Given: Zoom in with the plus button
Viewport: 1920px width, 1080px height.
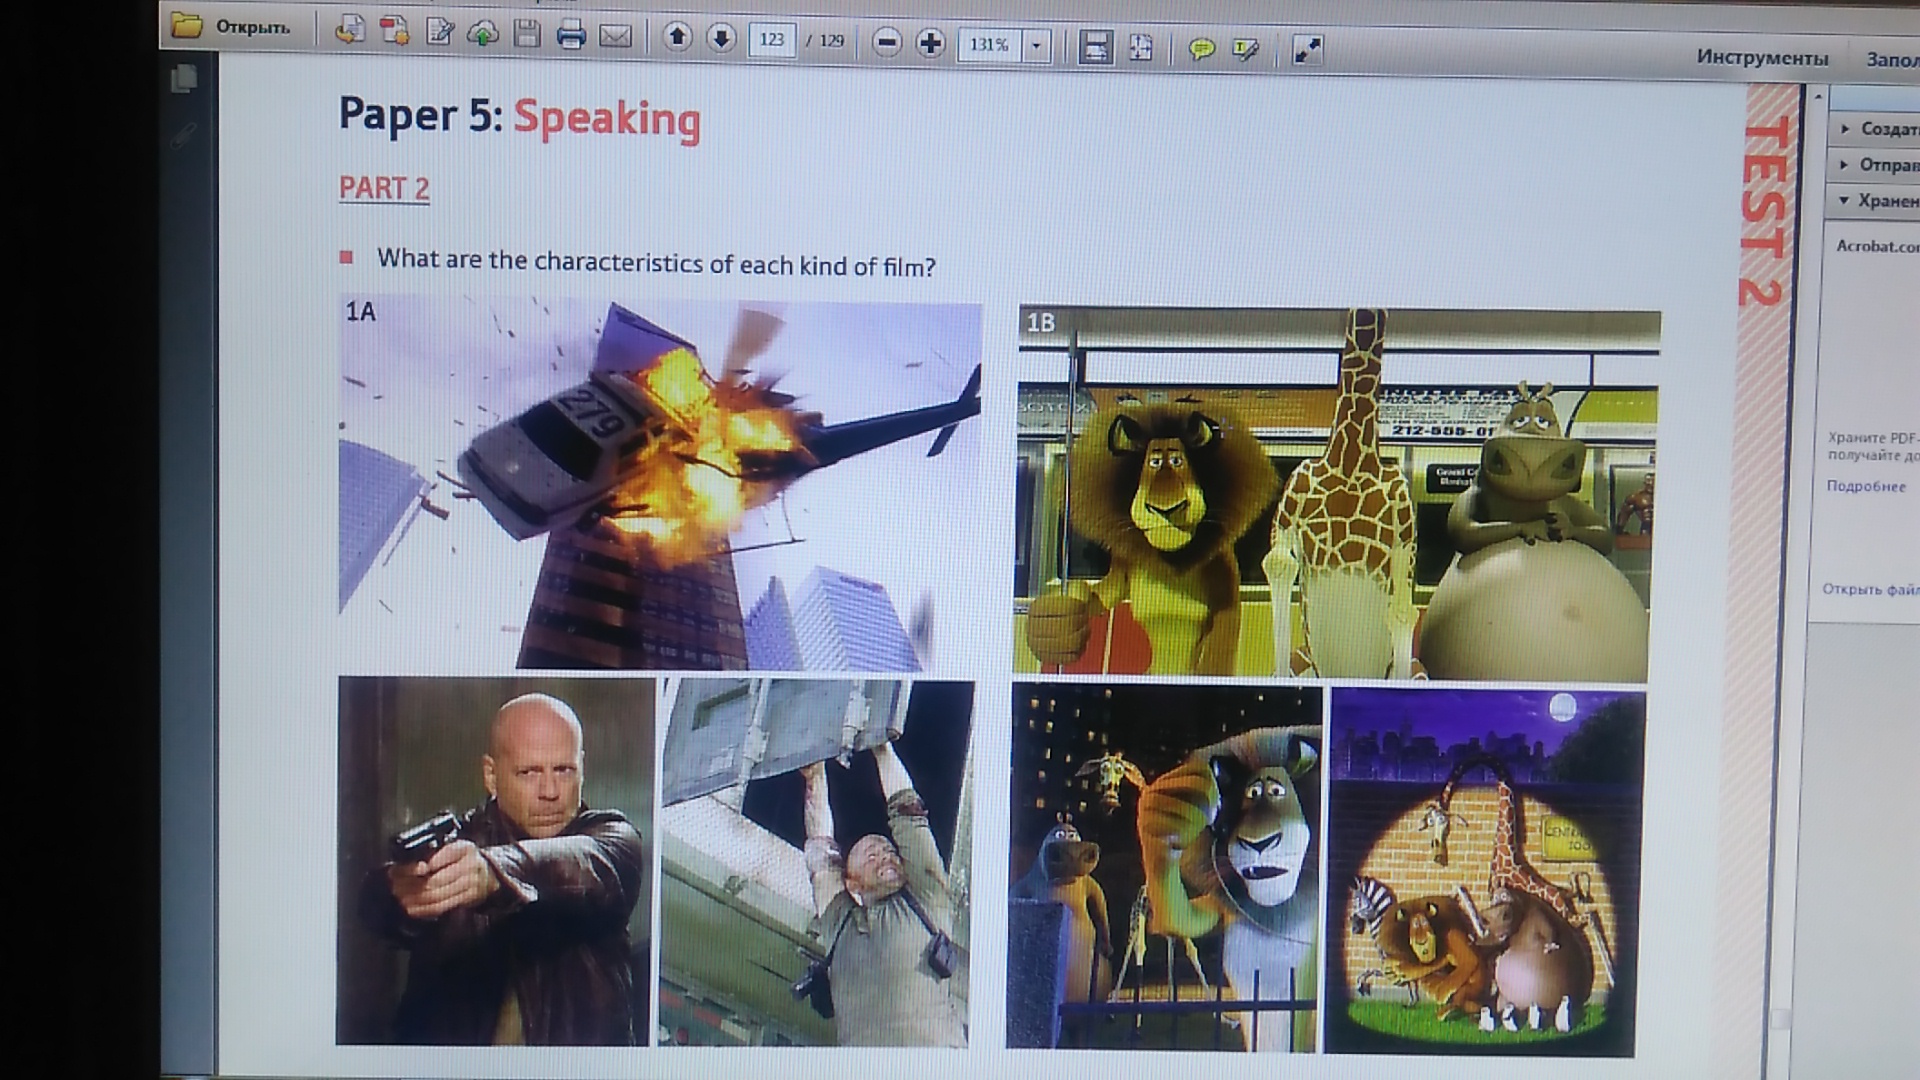Looking at the screenshot, I should (x=930, y=43).
